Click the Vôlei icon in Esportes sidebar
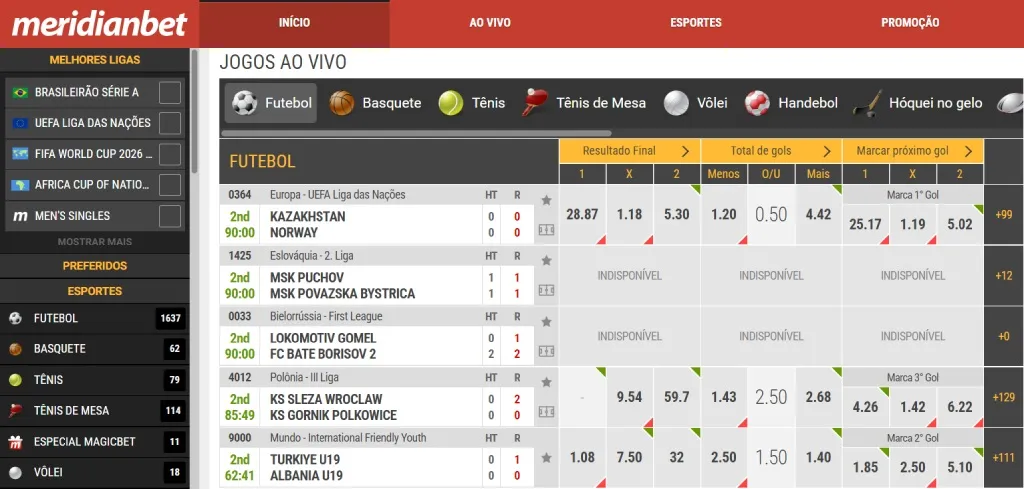 click(16, 472)
